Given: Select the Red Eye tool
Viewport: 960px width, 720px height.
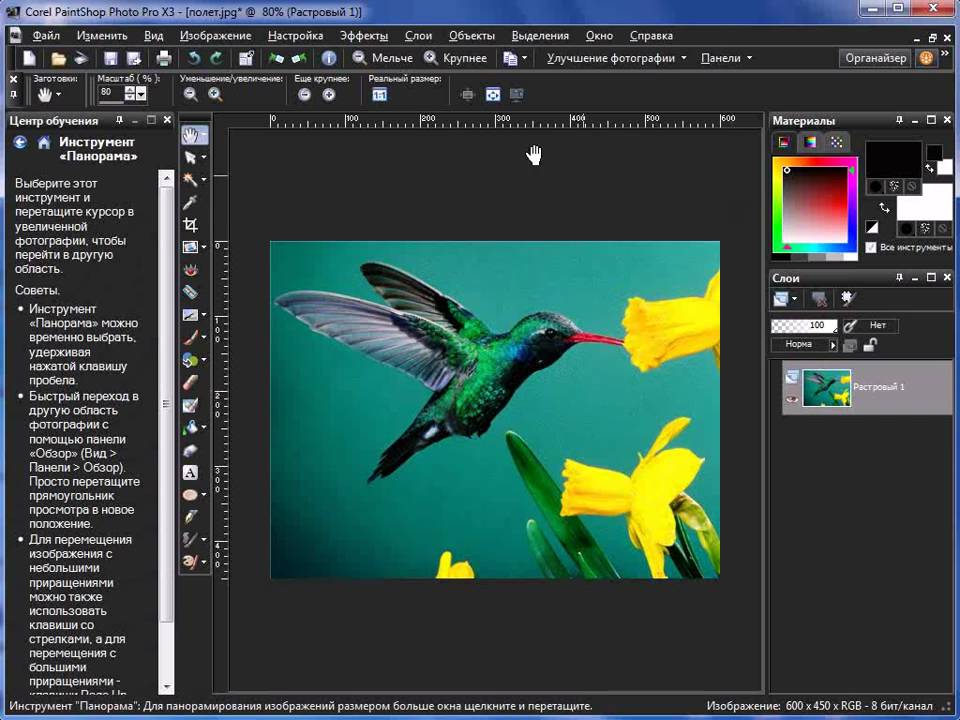Looking at the screenshot, I should [x=190, y=269].
